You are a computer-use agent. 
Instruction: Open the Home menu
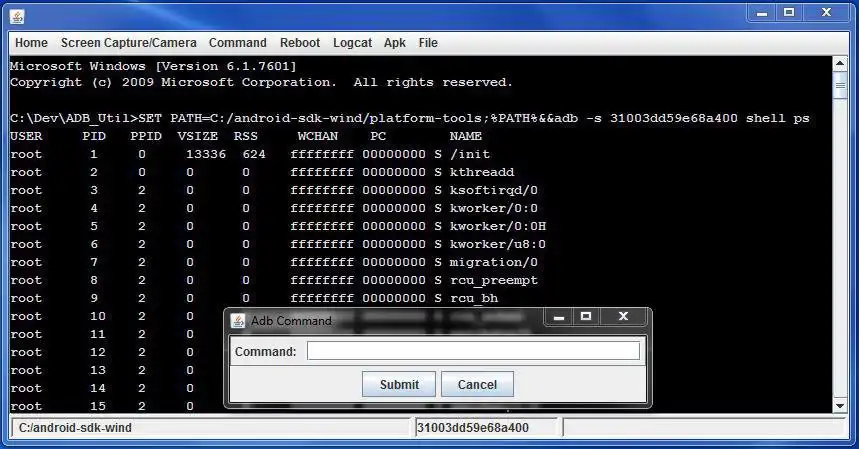coord(31,43)
